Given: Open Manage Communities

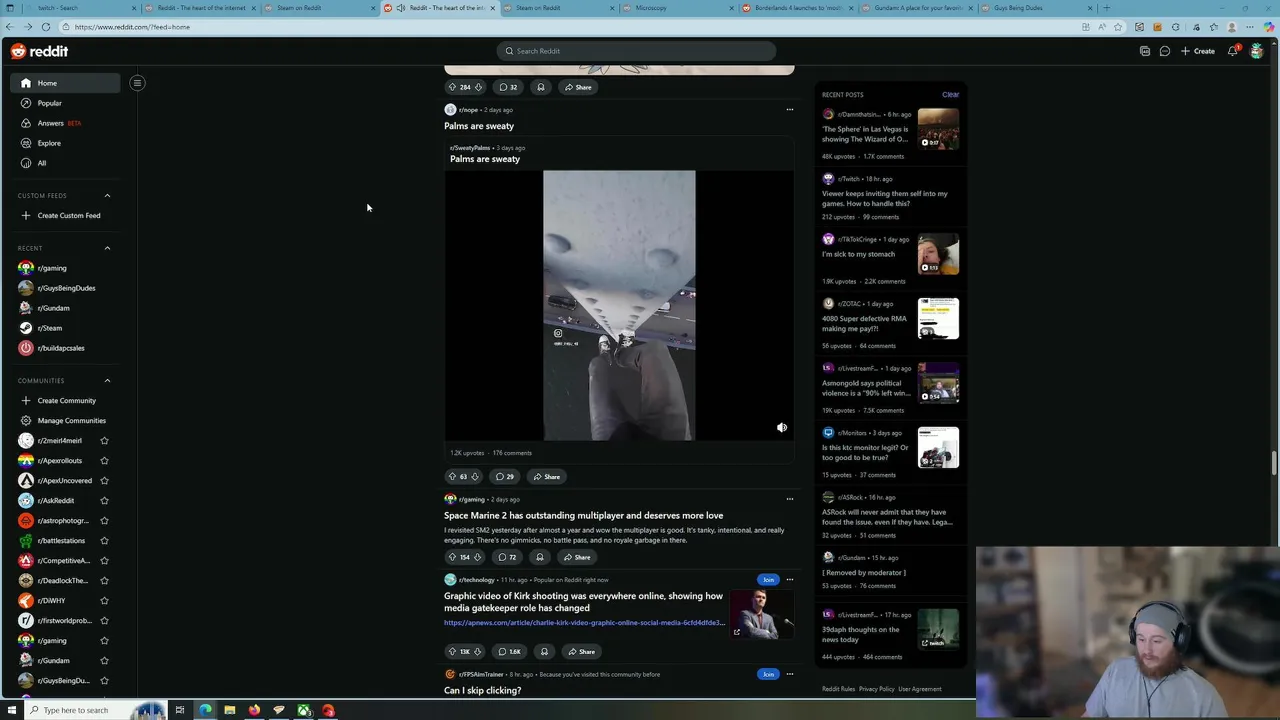Looking at the screenshot, I should 65,421.
